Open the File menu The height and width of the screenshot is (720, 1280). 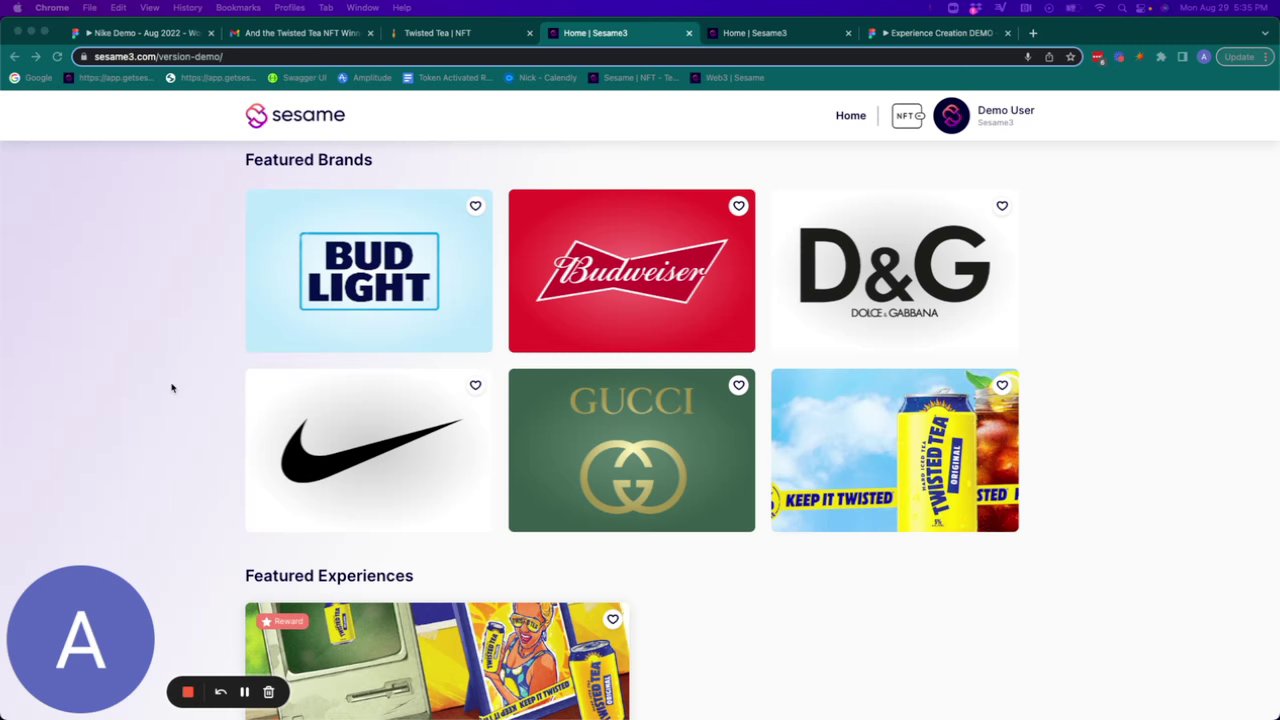pyautogui.click(x=89, y=8)
